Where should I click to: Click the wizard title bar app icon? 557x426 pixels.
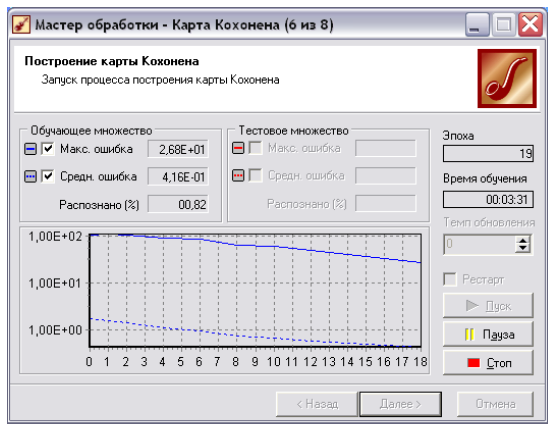pos(21,25)
